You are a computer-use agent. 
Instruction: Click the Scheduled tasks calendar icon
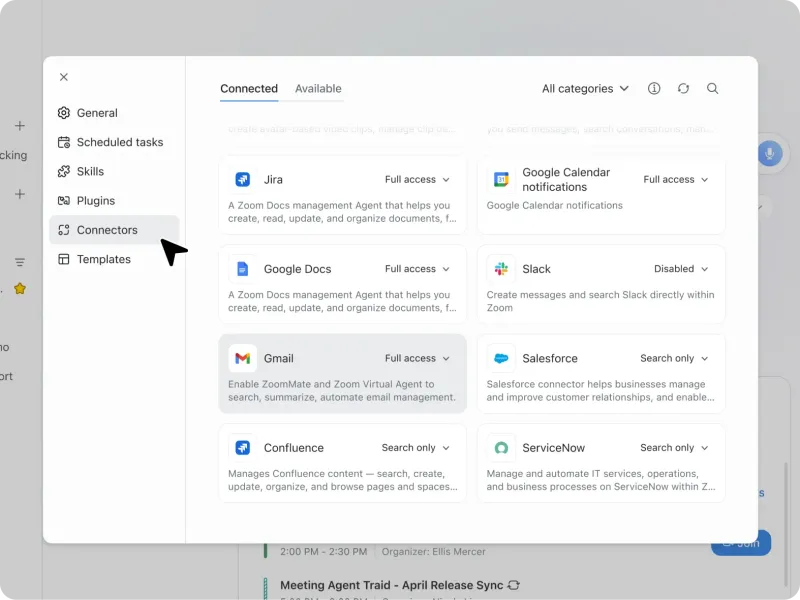click(x=64, y=142)
